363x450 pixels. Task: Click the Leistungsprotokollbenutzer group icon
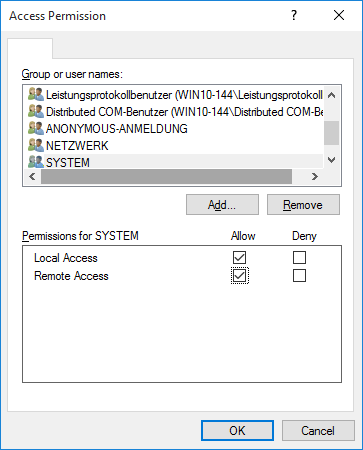coord(36,95)
